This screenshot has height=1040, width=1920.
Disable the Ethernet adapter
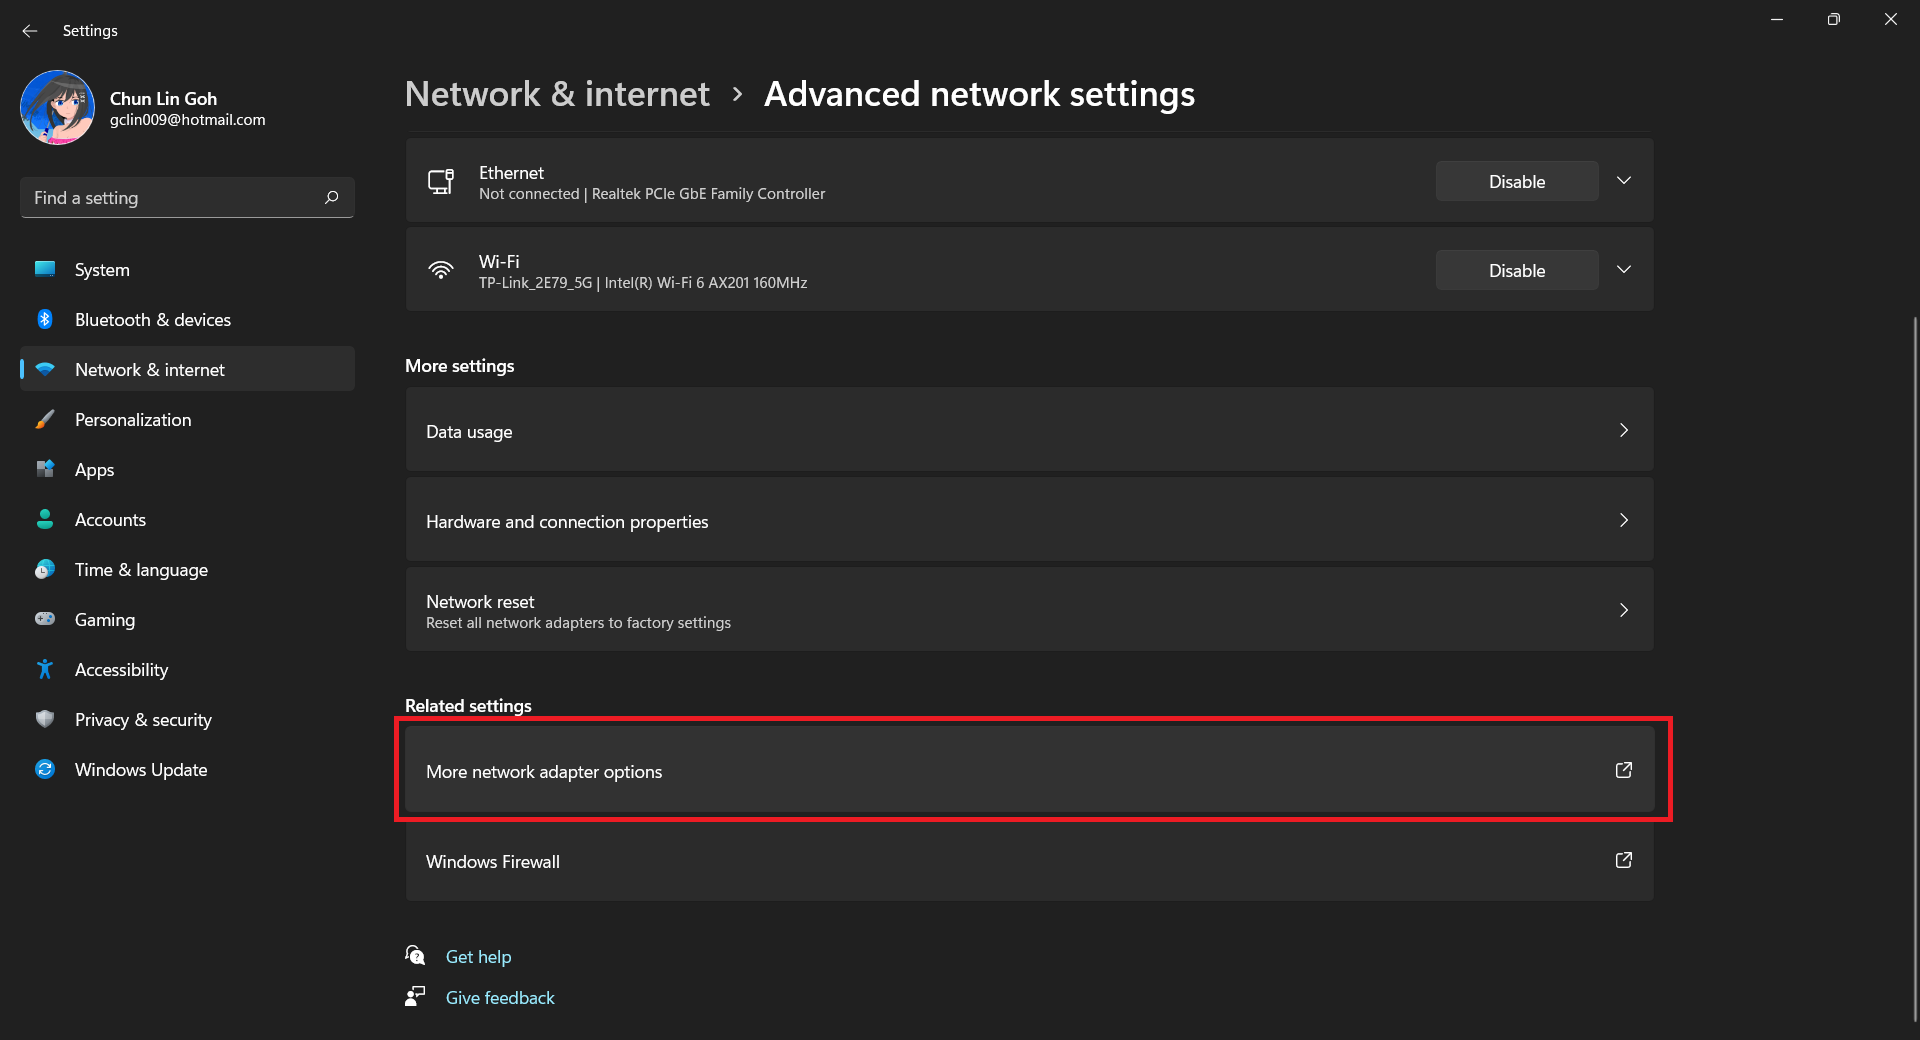[1516, 182]
